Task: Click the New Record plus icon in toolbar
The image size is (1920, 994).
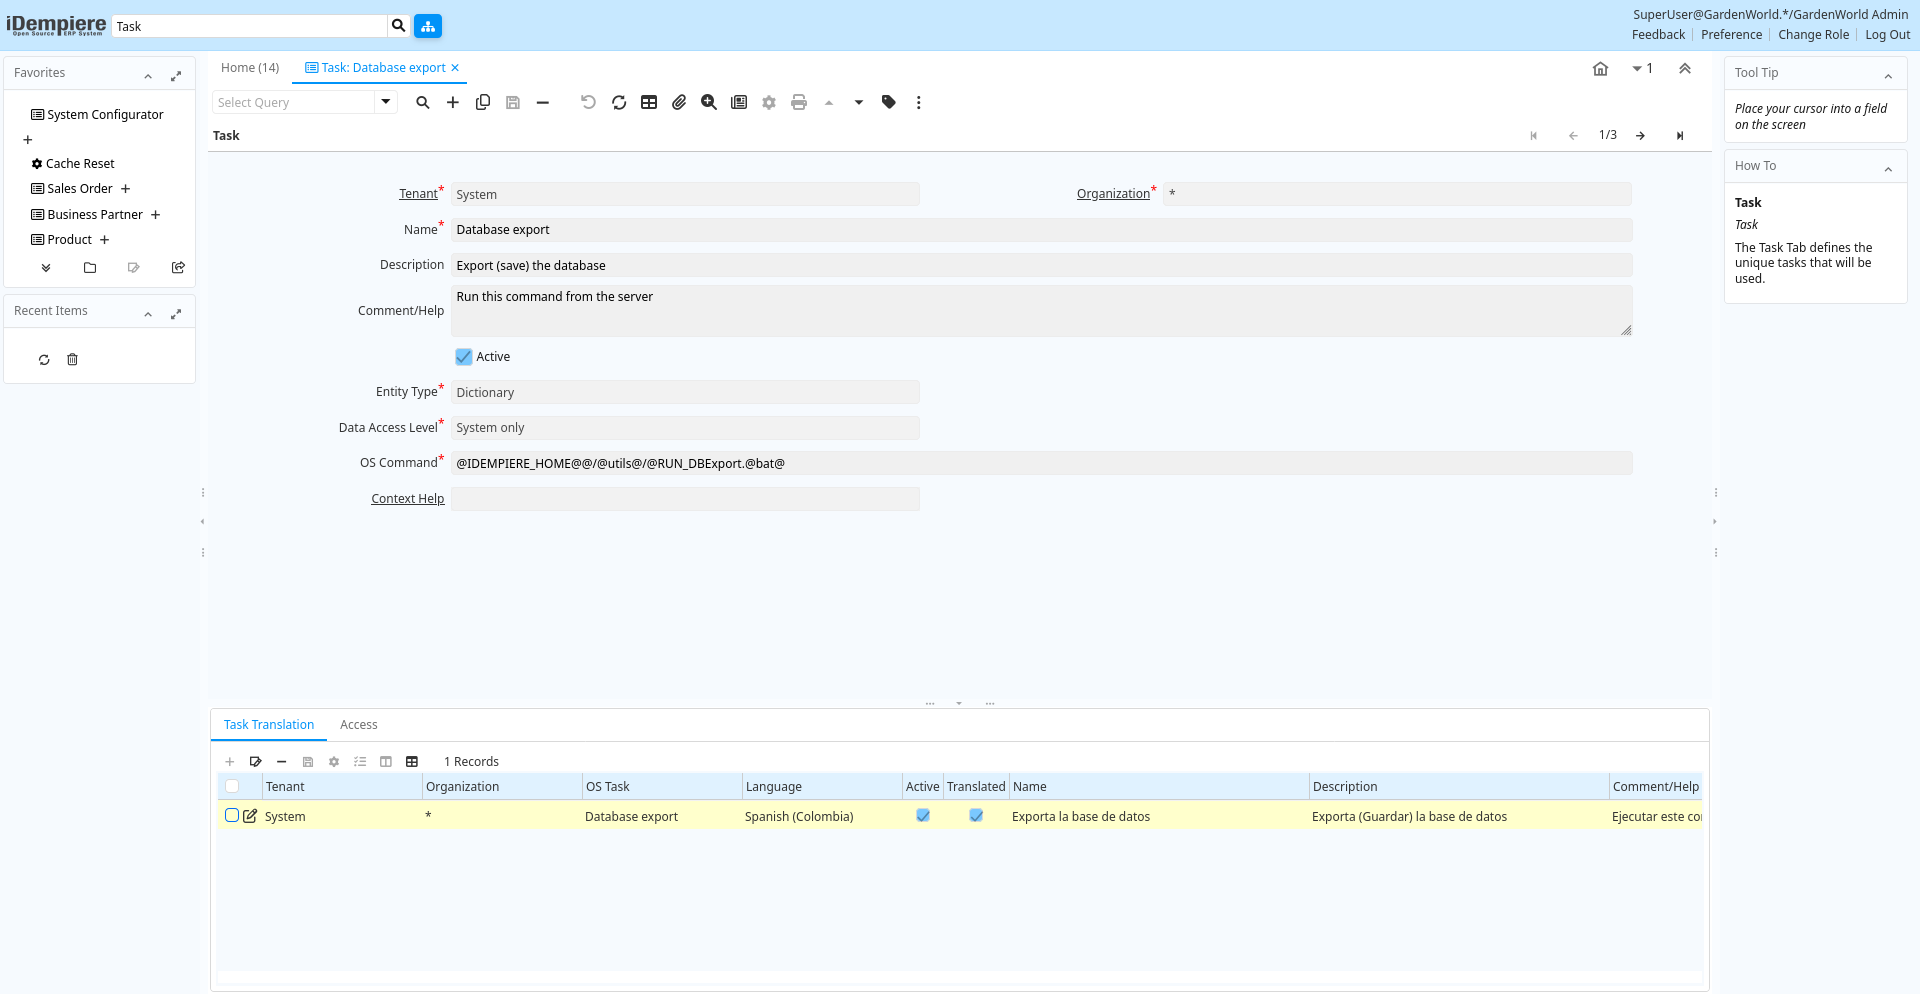Action: pos(453,102)
